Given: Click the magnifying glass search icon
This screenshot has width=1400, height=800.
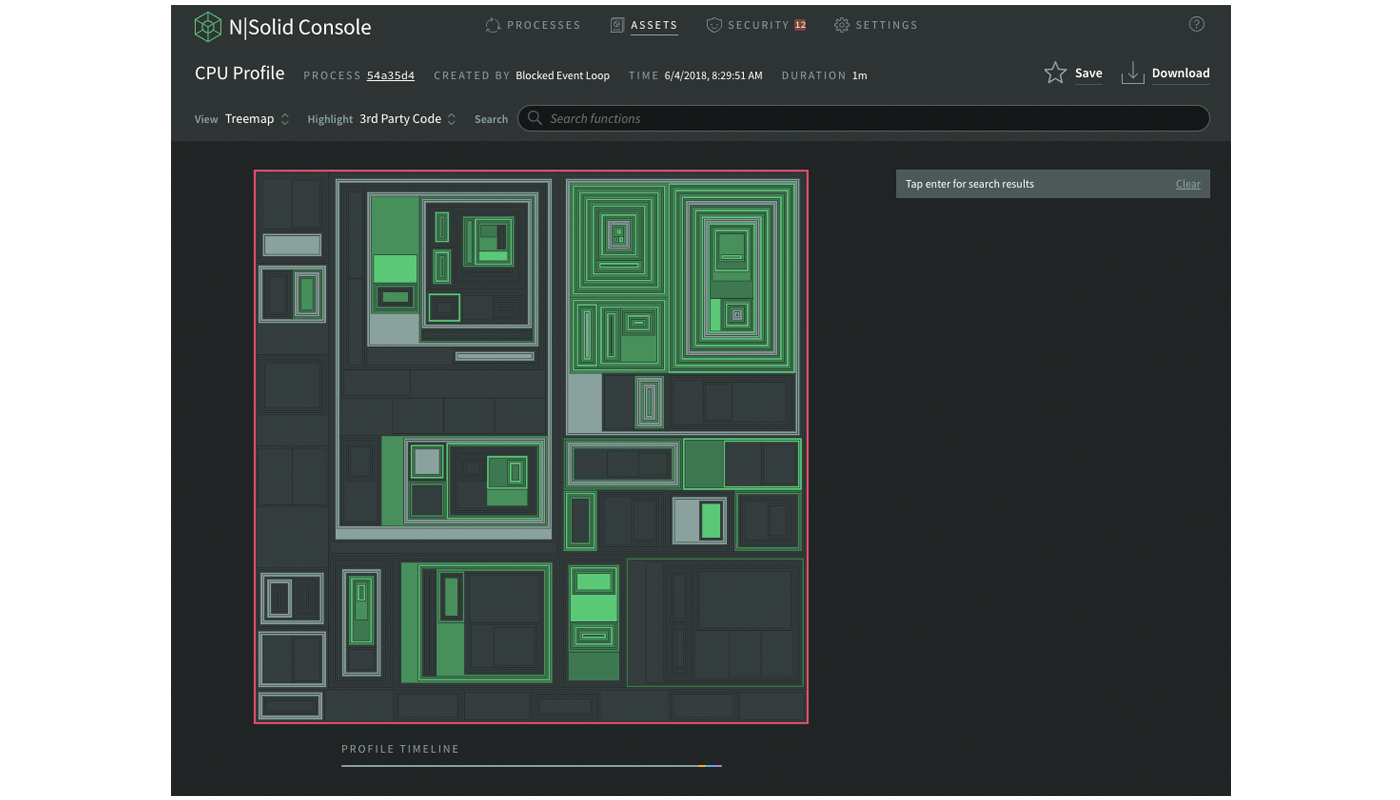Looking at the screenshot, I should tap(535, 118).
